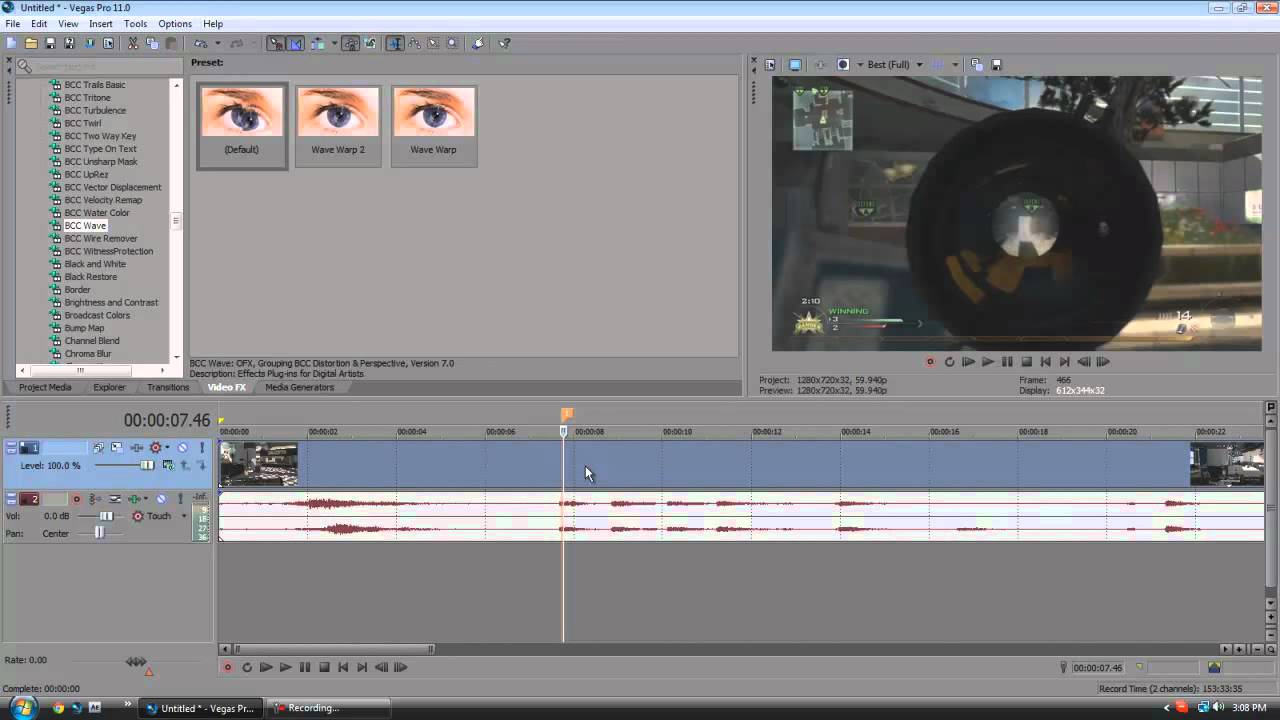Viewport: 1280px width, 720px height.
Task: Open the File menu
Action: point(12,23)
